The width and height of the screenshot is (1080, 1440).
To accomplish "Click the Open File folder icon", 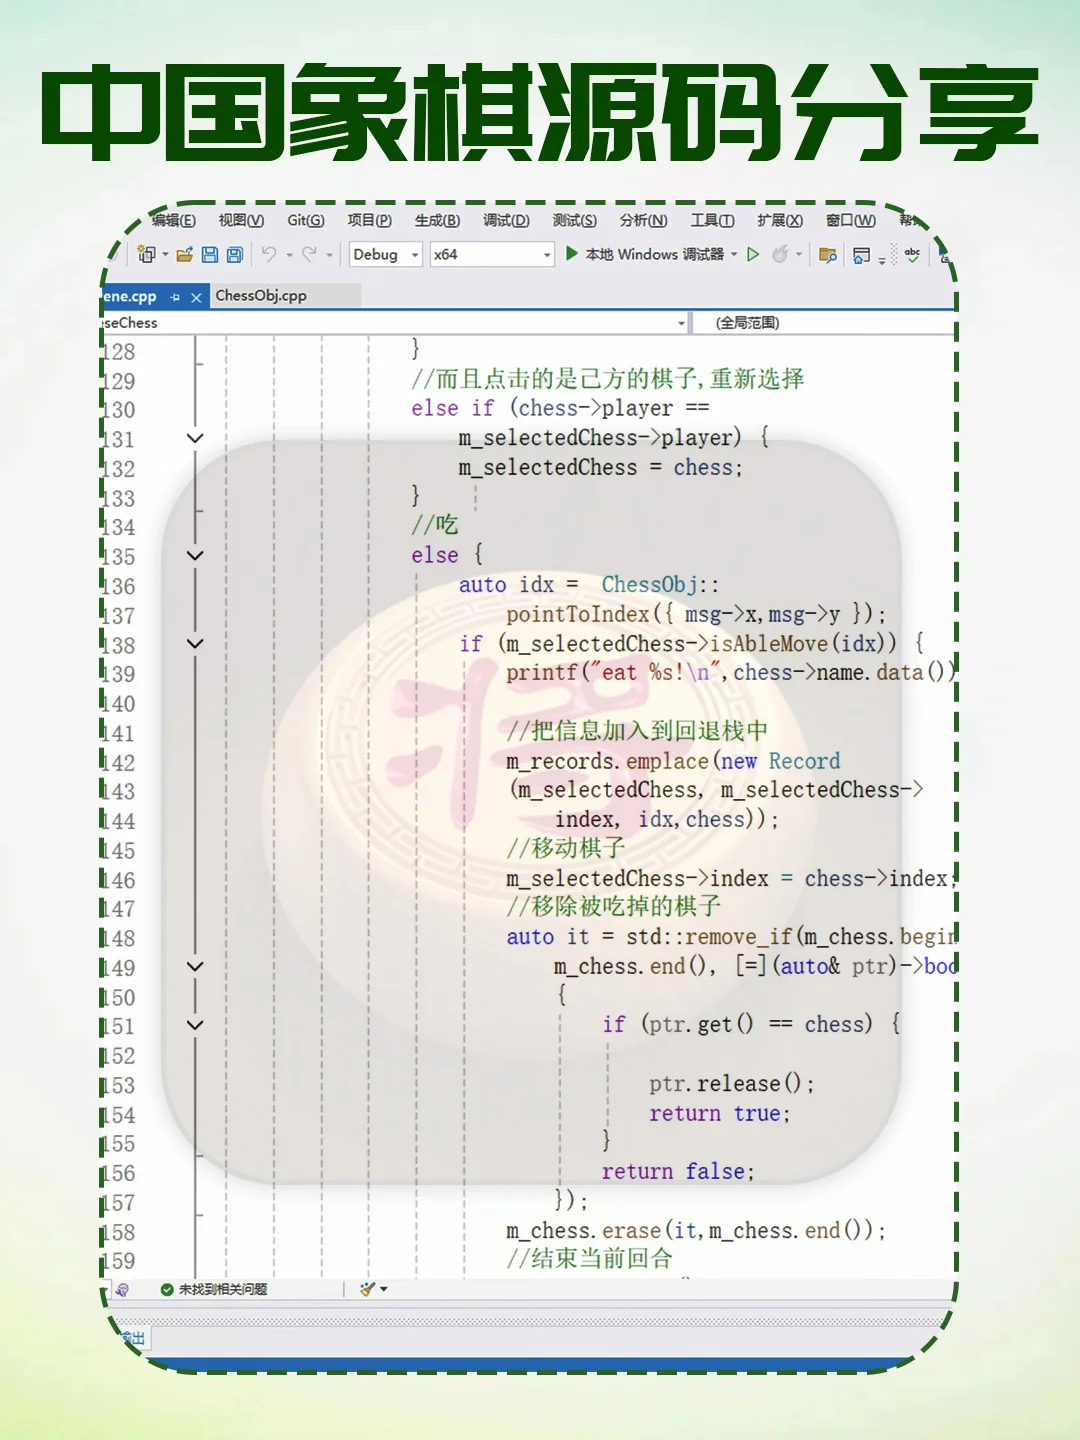I will [x=185, y=254].
